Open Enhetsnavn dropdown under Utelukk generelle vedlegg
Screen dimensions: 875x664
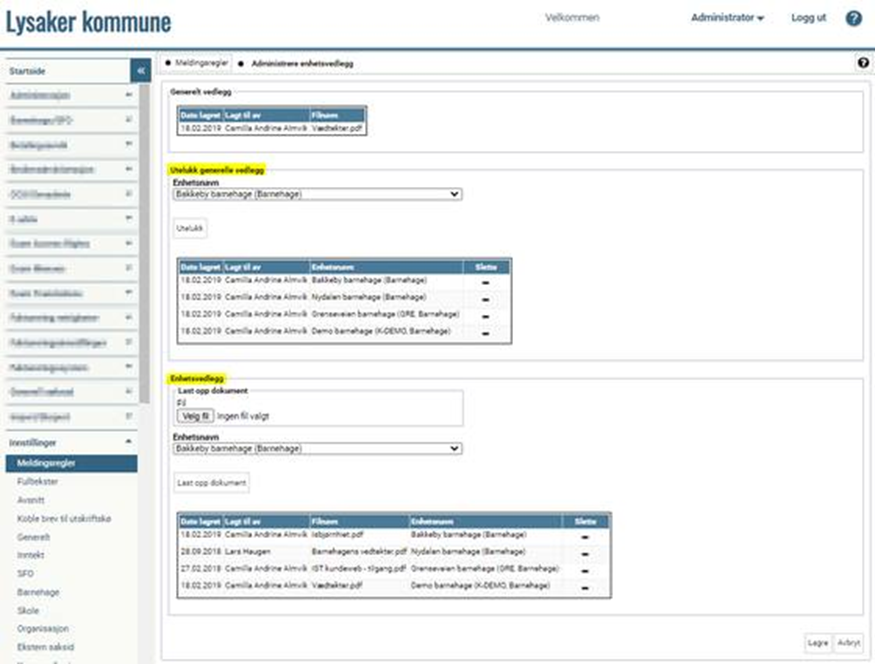click(x=317, y=194)
